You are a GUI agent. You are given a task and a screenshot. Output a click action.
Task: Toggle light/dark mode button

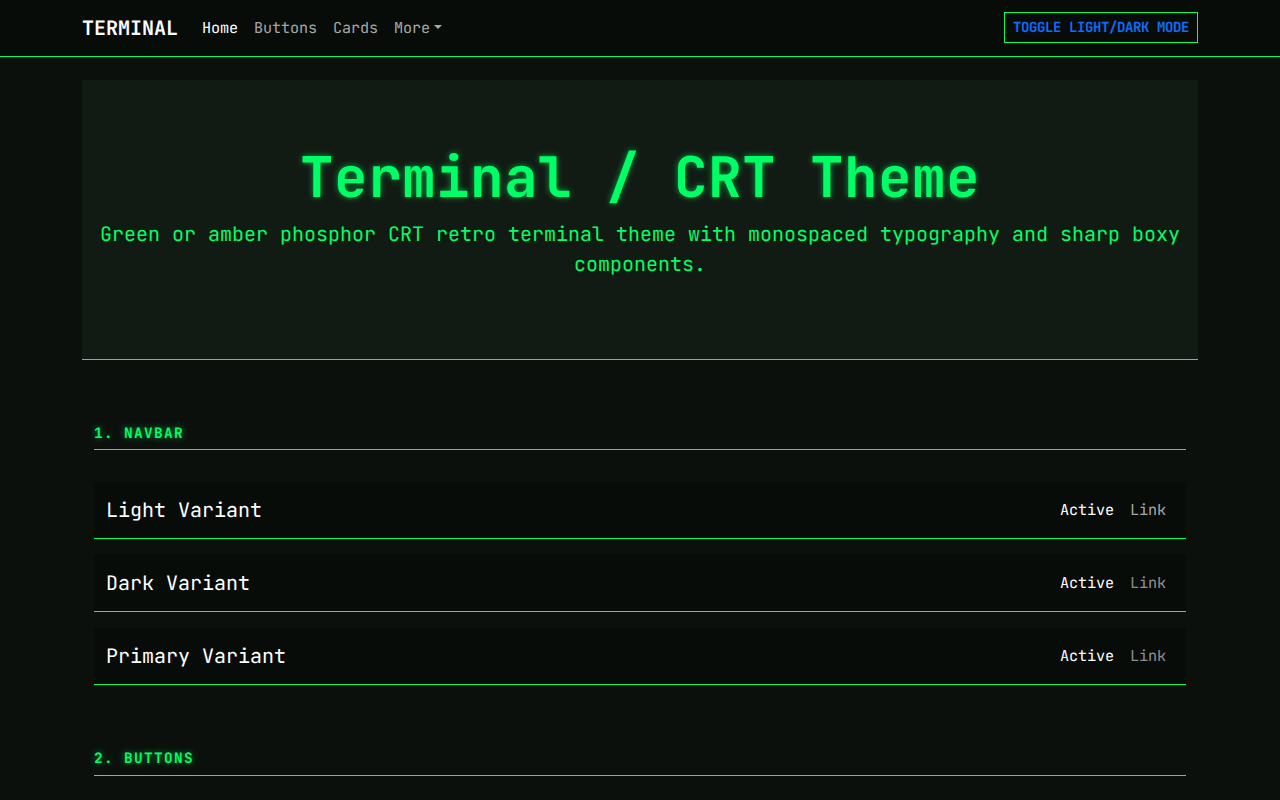pyautogui.click(x=1101, y=28)
